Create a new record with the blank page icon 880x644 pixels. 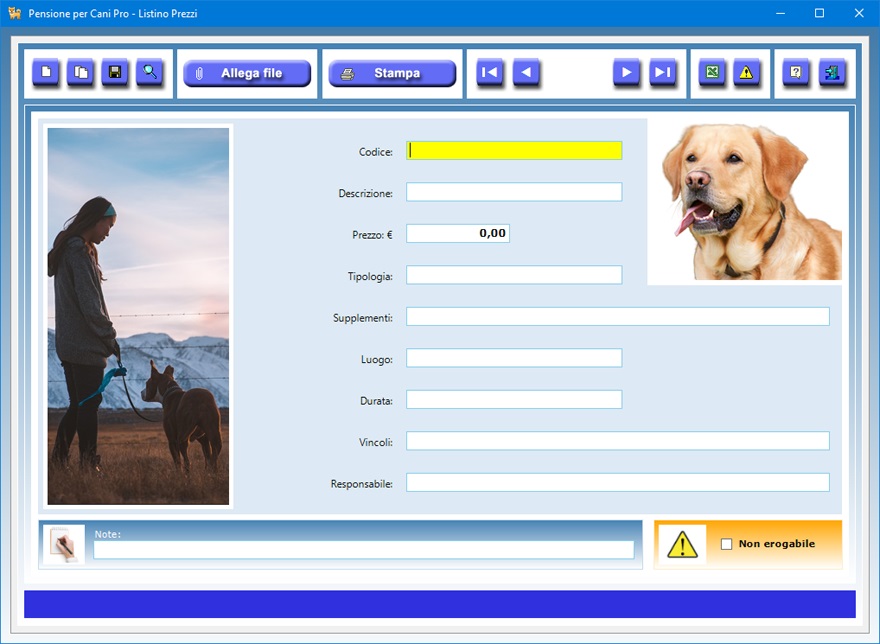[46, 72]
